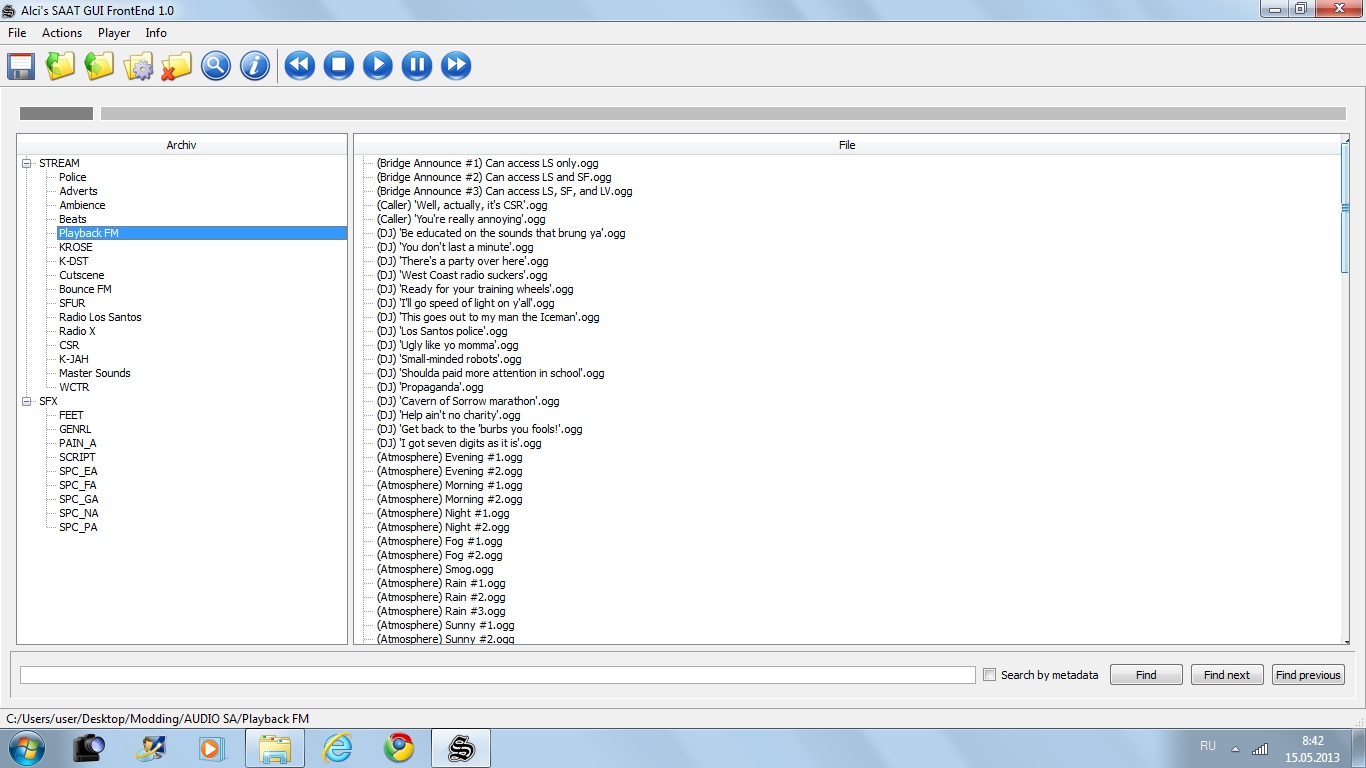
Task: Select Radio Los Santos in archive tree
Action: tap(100, 317)
